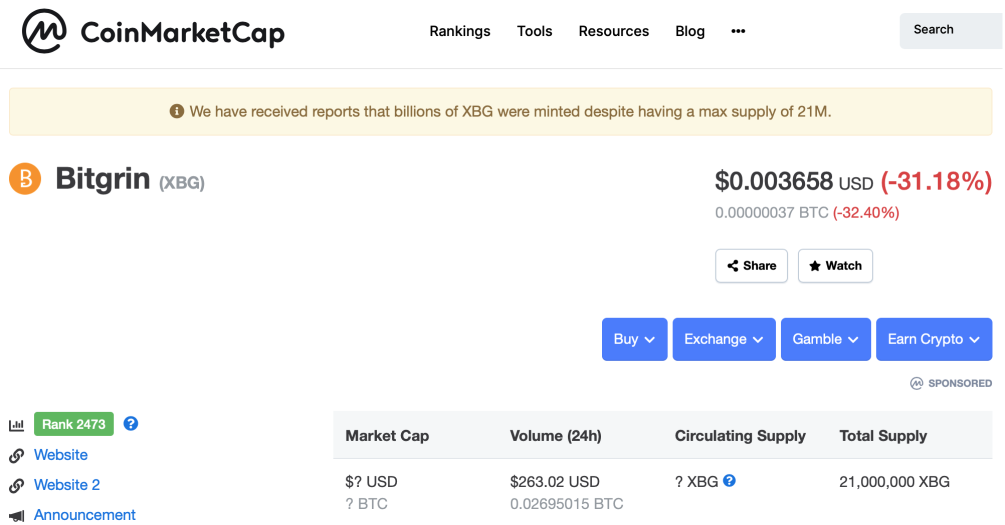The height and width of the screenshot is (525, 1005).
Task: Open the Resources menu
Action: coord(613,31)
